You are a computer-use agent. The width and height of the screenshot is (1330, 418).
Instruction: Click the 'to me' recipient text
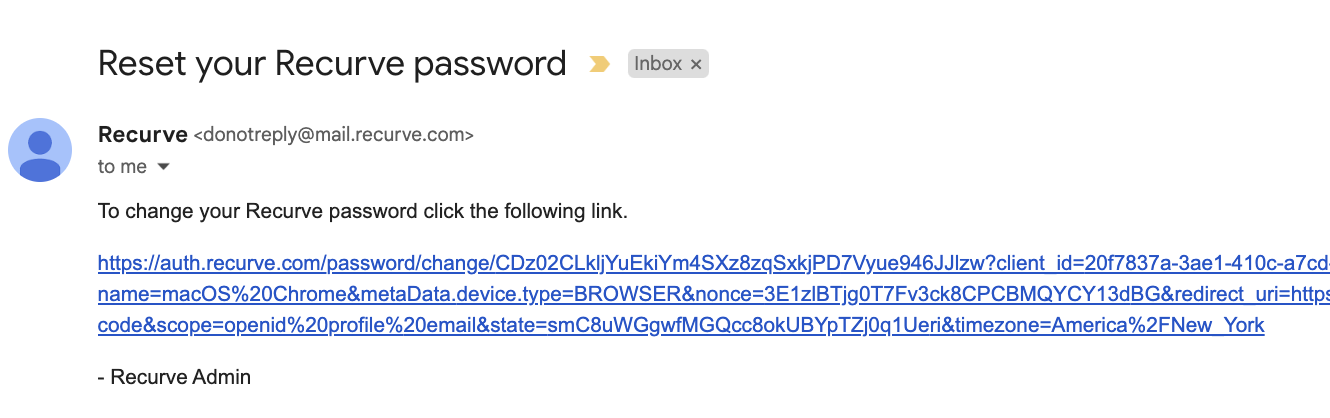click(x=122, y=166)
